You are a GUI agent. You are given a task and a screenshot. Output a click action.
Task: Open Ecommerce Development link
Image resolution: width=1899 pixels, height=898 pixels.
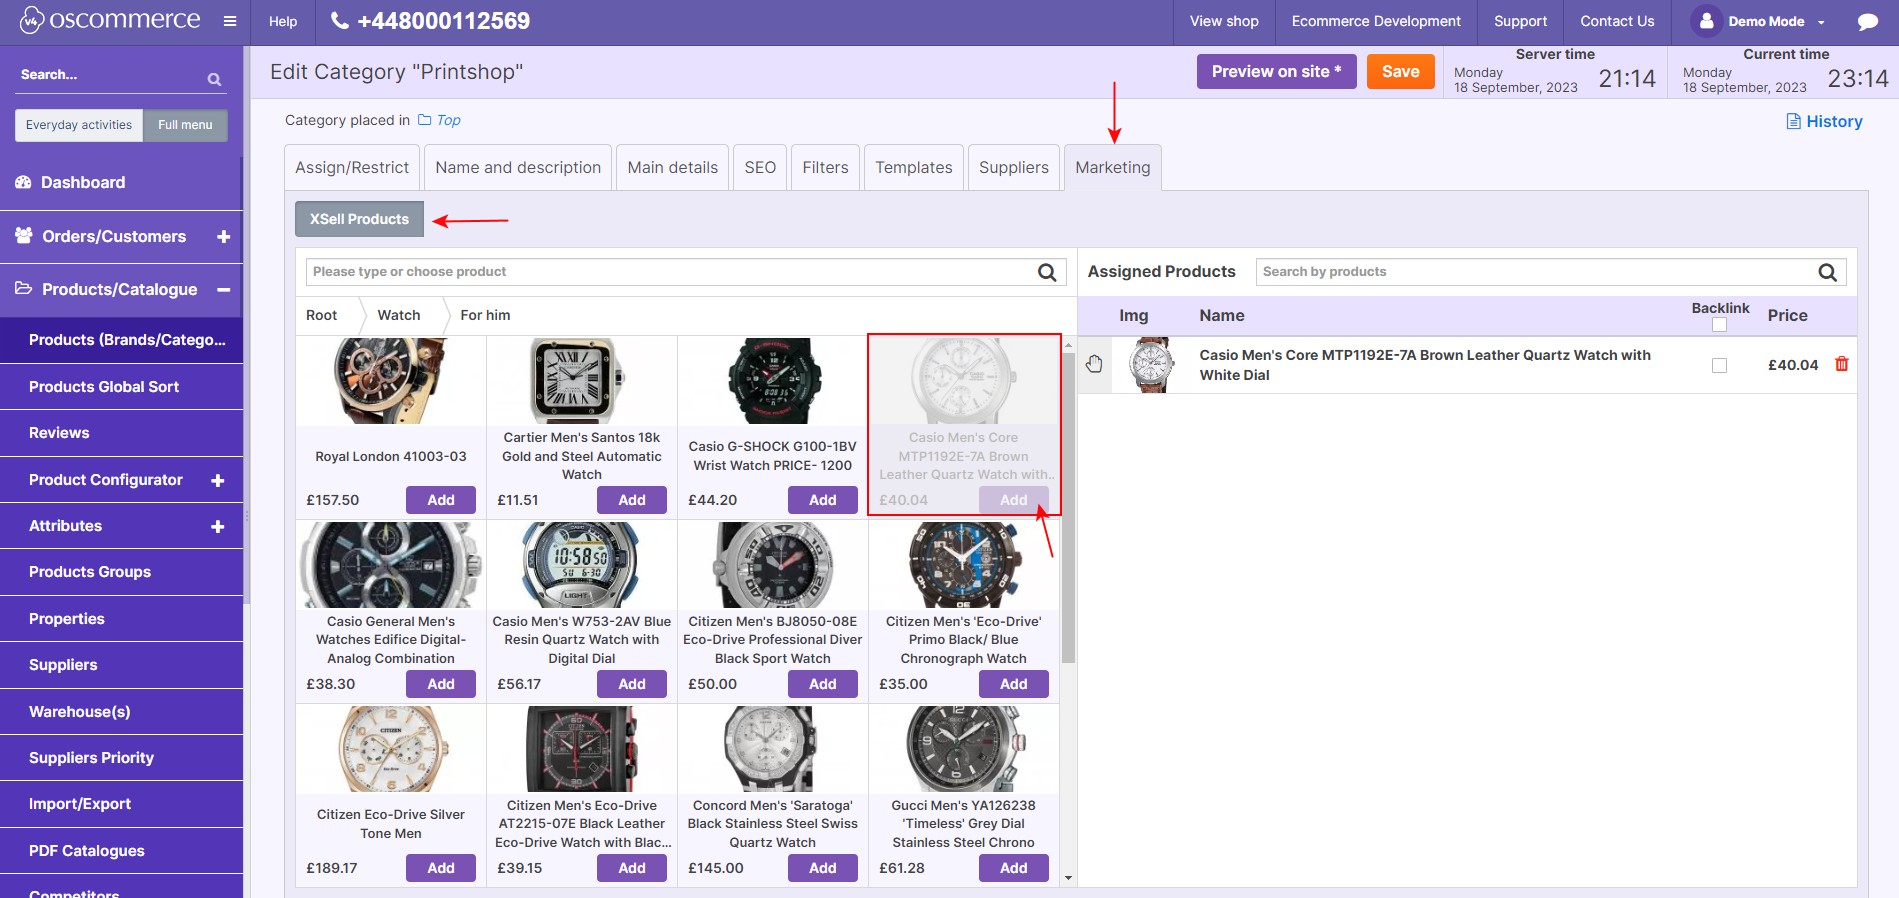[1376, 21]
